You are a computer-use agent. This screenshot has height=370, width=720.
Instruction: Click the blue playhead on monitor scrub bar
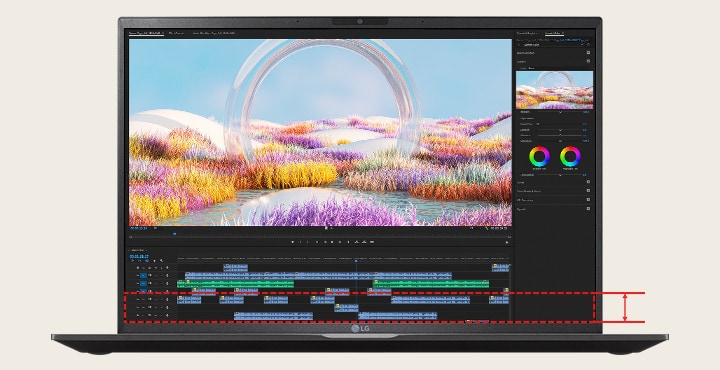tap(174, 234)
